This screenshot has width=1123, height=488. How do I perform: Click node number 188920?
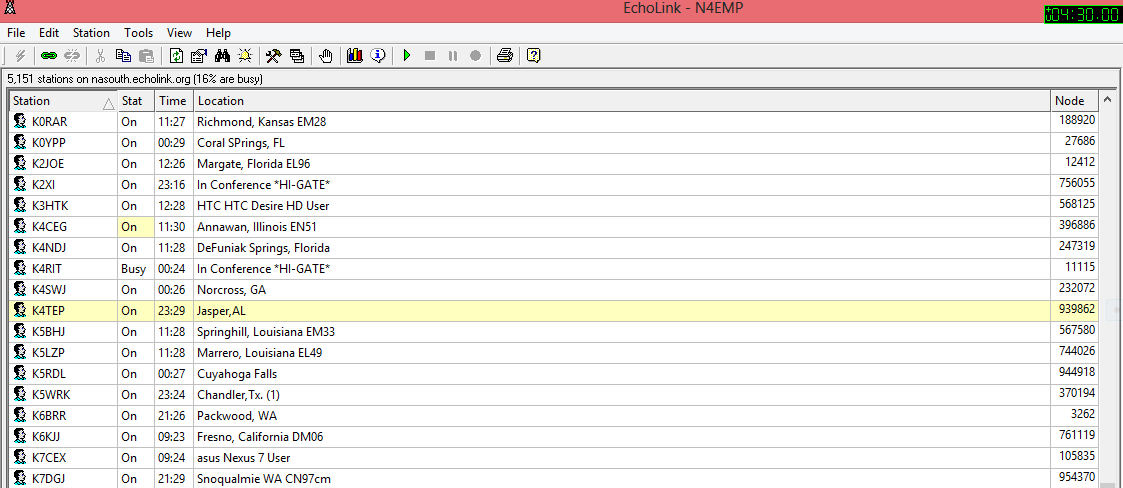[1077, 121]
